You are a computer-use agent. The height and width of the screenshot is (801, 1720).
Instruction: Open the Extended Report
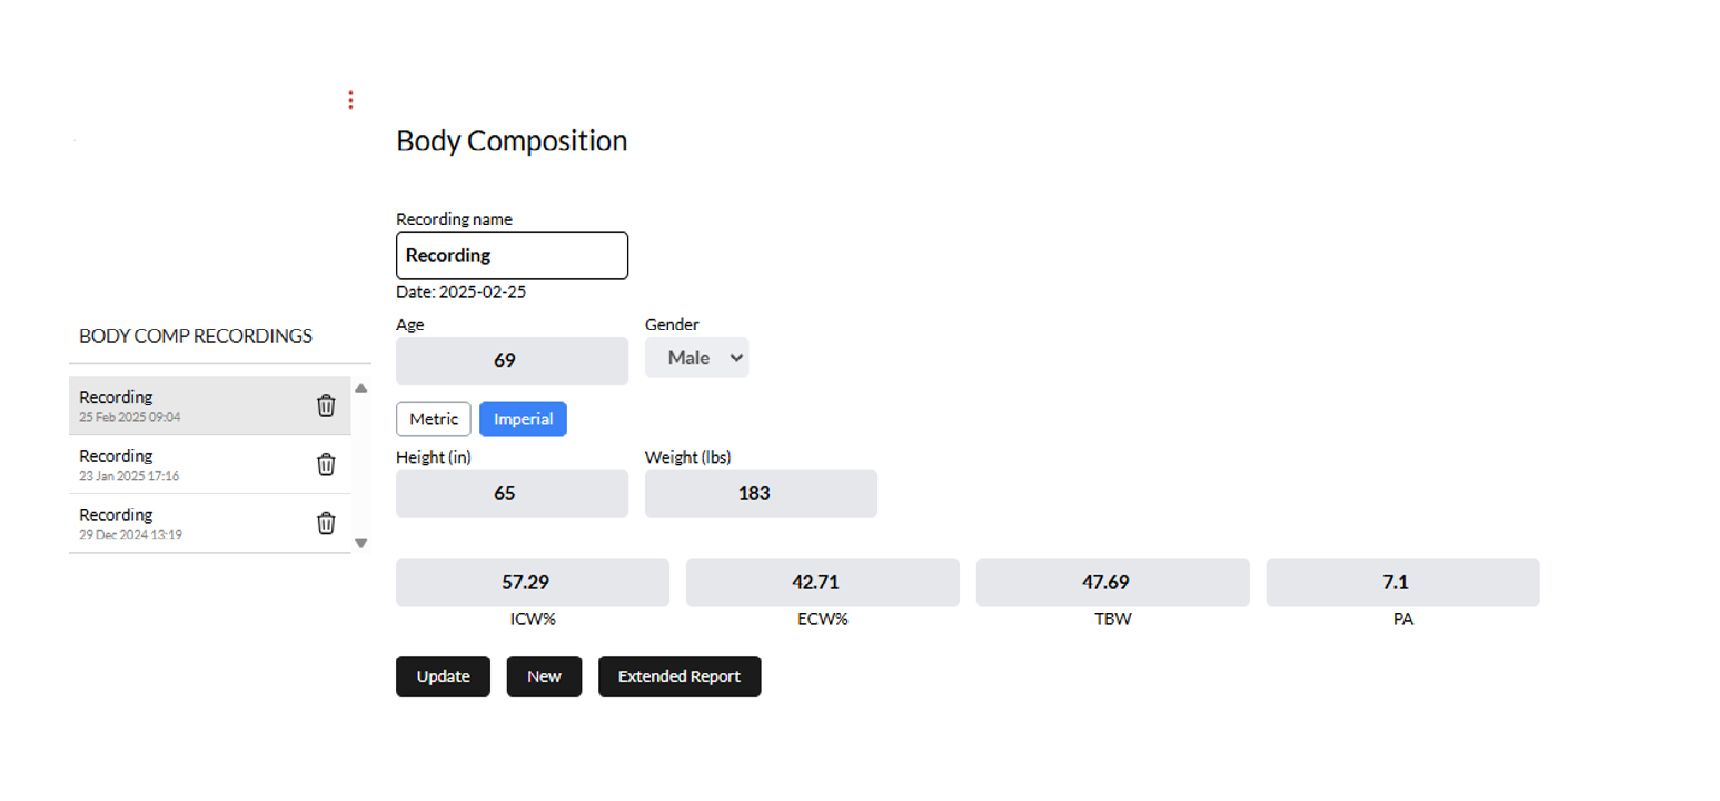tap(679, 677)
